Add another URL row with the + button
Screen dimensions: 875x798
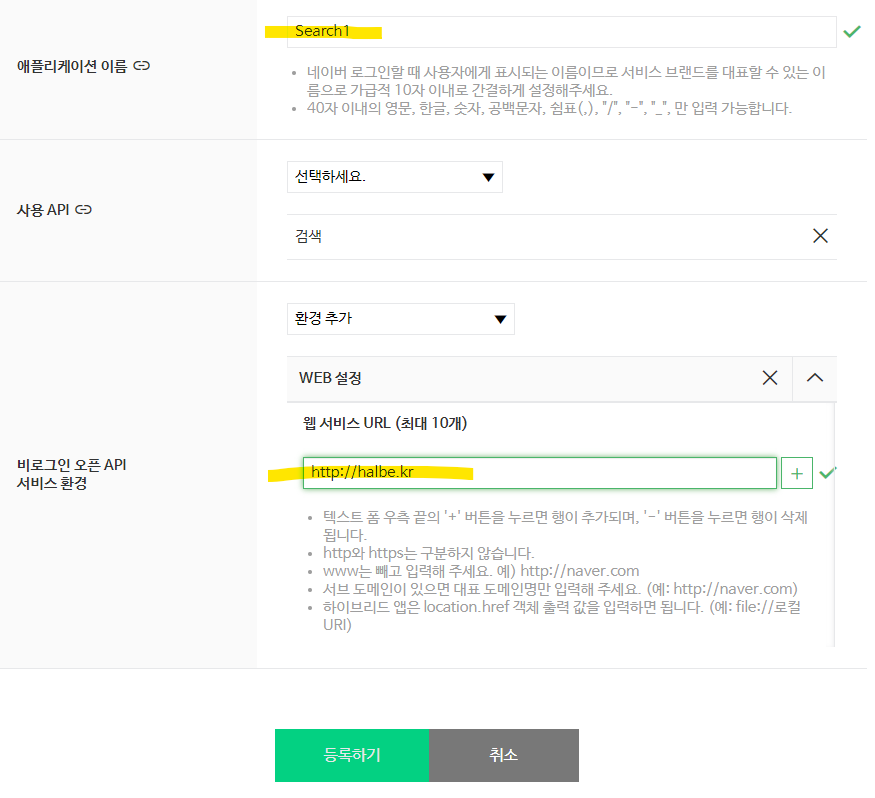(x=797, y=472)
